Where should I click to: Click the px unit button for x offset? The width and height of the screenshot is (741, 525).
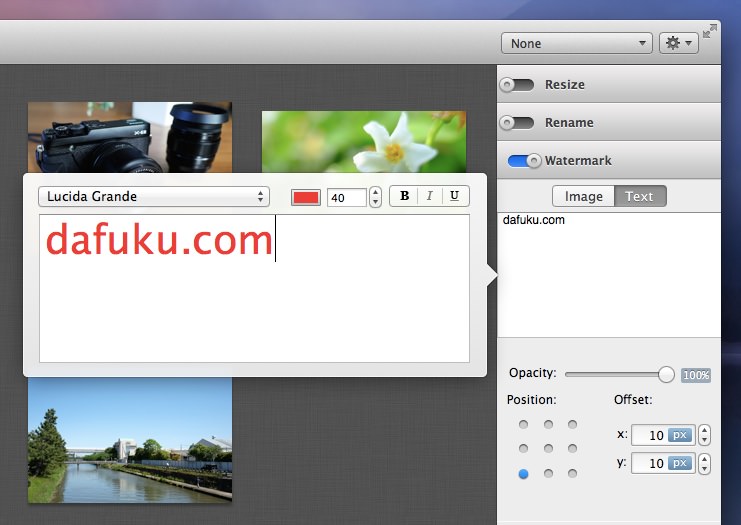point(680,435)
